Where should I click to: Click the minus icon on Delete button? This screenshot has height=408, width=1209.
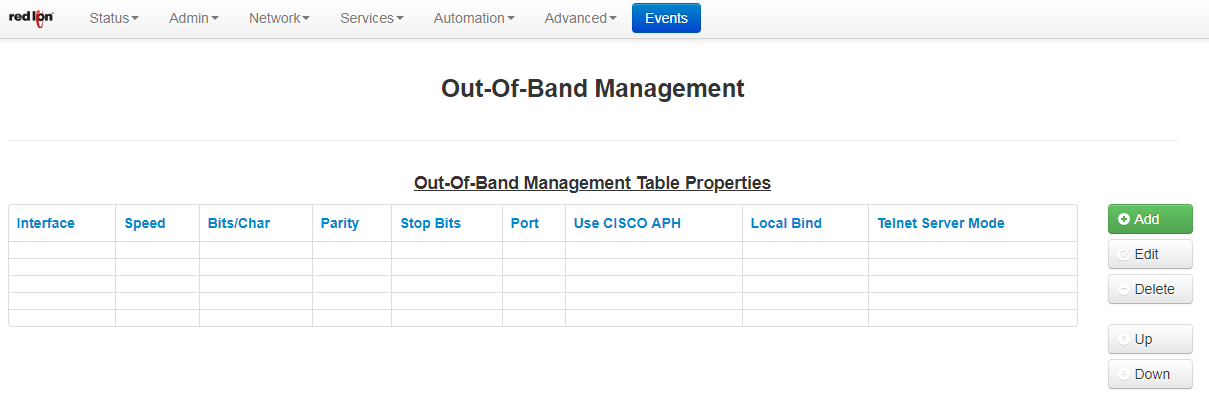coord(1124,289)
